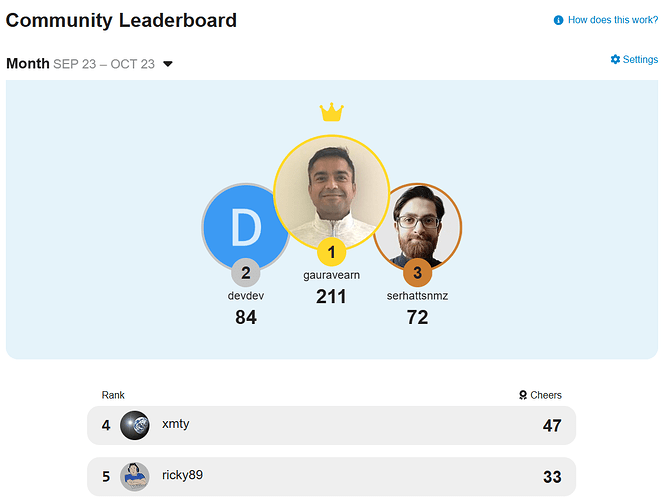The width and height of the screenshot is (665, 500).
Task: Click xmty's avatar icon
Action: tap(135, 426)
